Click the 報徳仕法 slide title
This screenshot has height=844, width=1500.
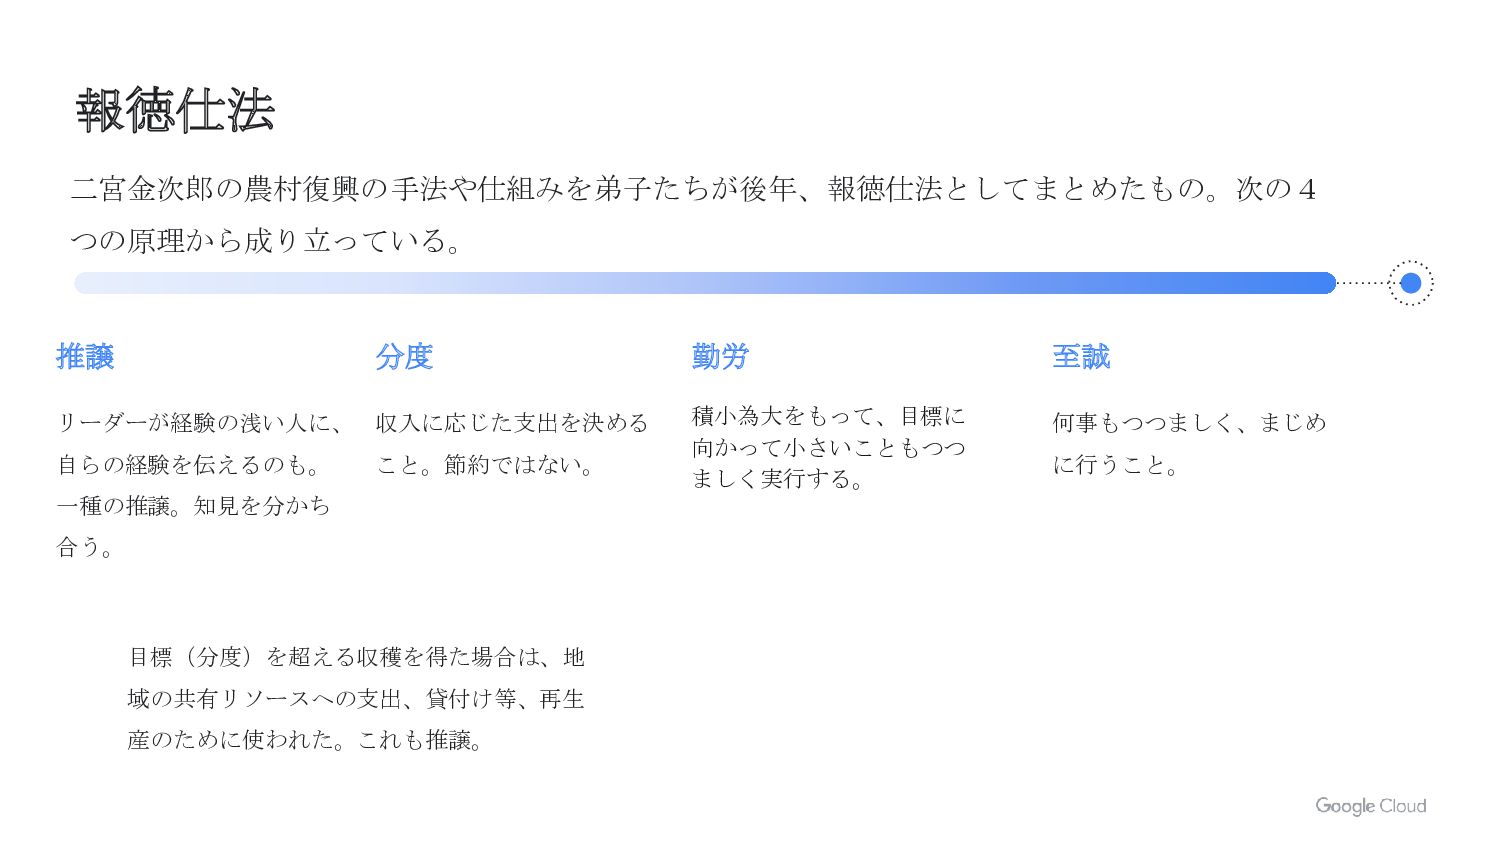point(175,110)
